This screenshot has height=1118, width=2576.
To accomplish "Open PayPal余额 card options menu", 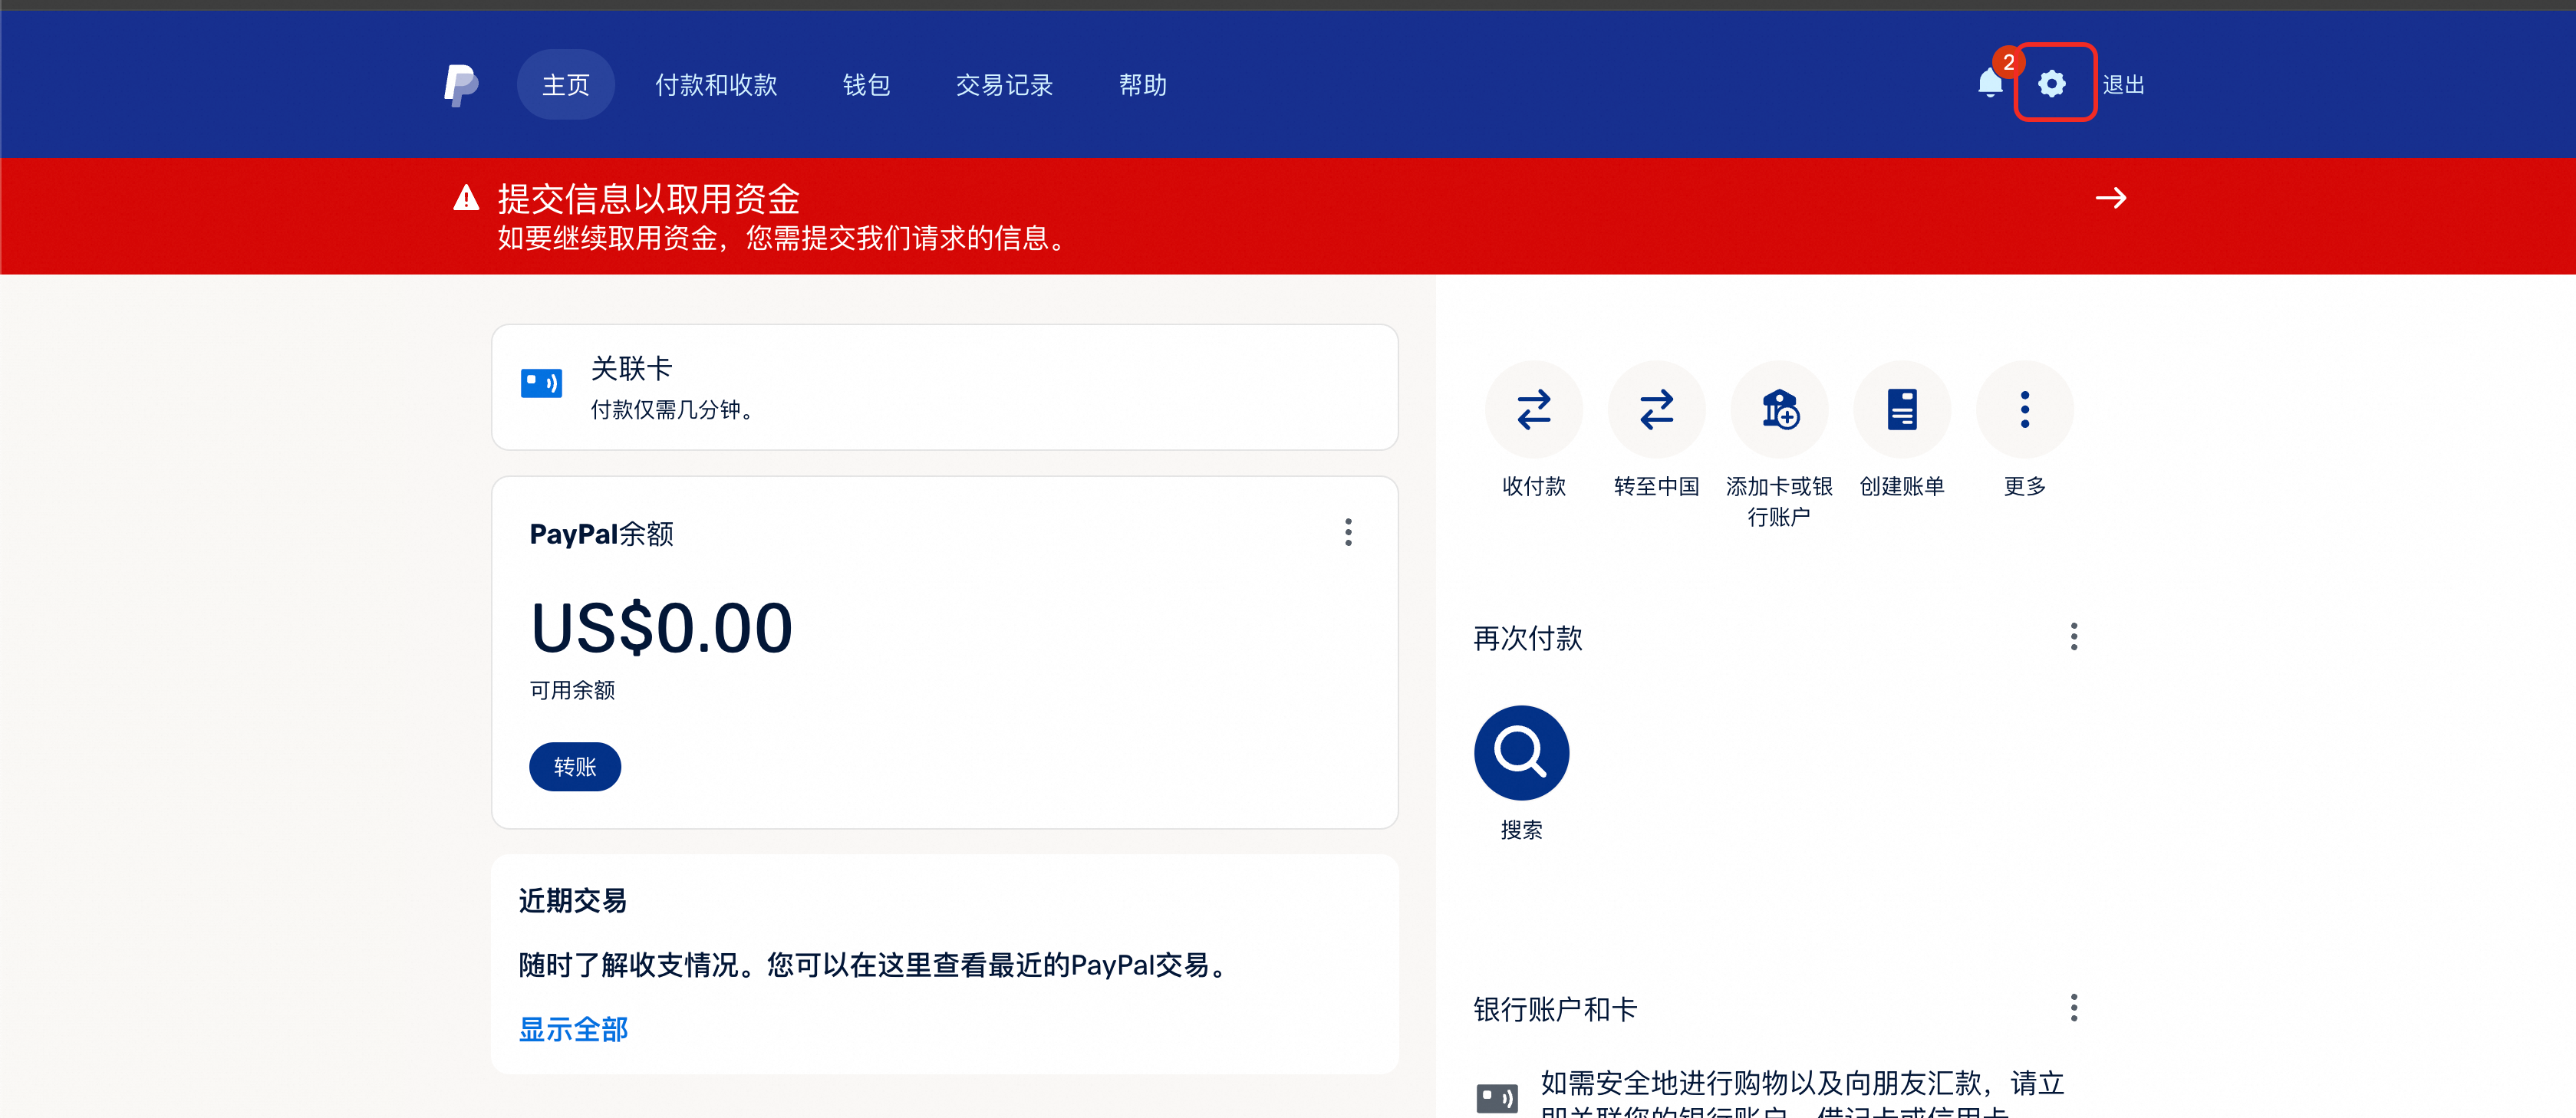I will (x=1348, y=532).
